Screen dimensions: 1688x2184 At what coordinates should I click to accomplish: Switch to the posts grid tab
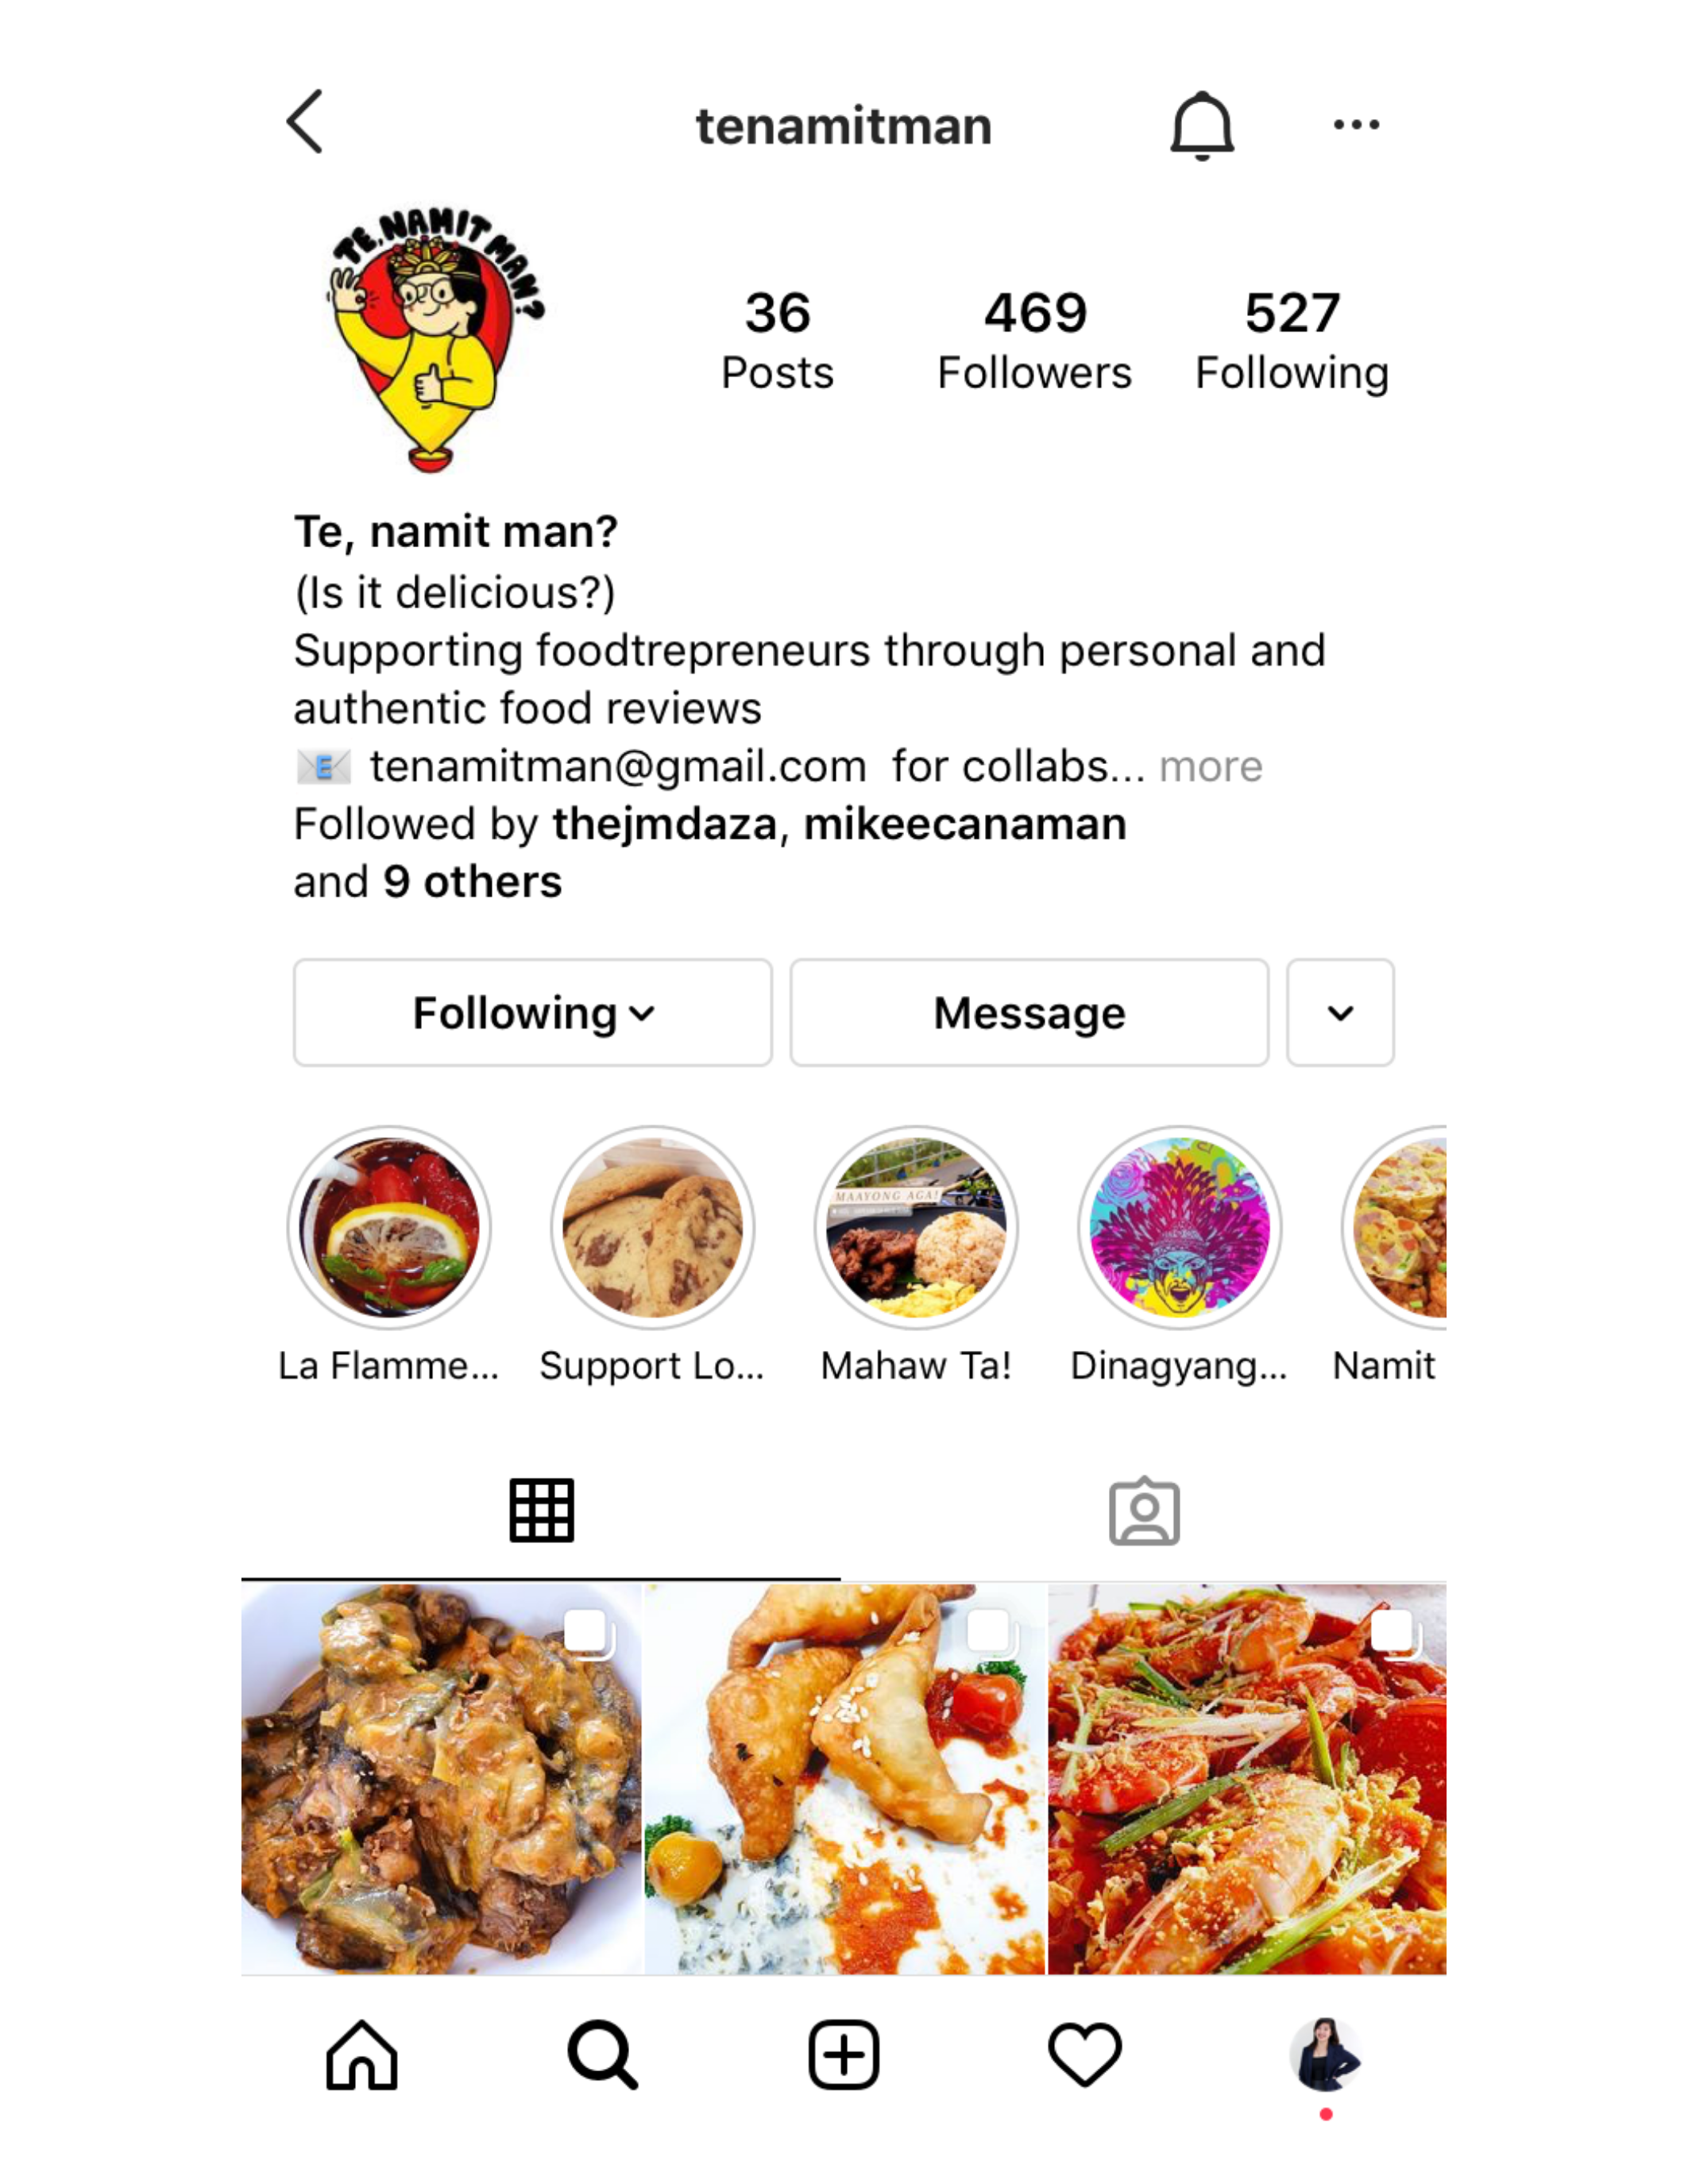point(541,1511)
